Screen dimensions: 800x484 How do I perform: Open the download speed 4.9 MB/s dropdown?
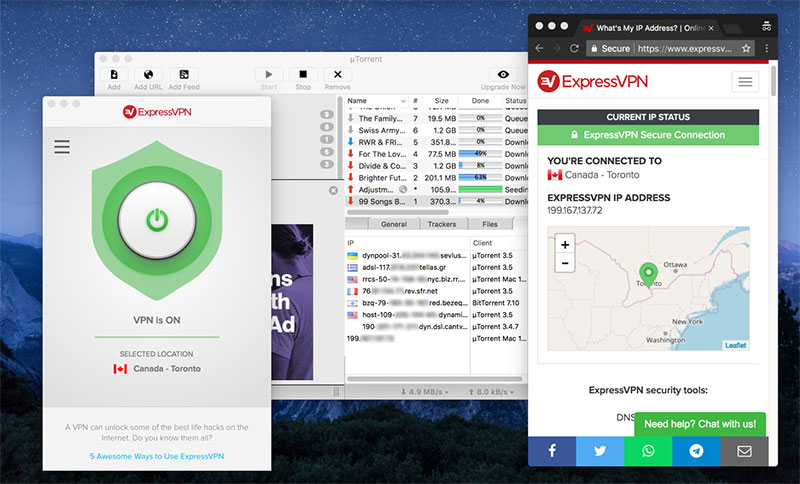pyautogui.click(x=424, y=392)
